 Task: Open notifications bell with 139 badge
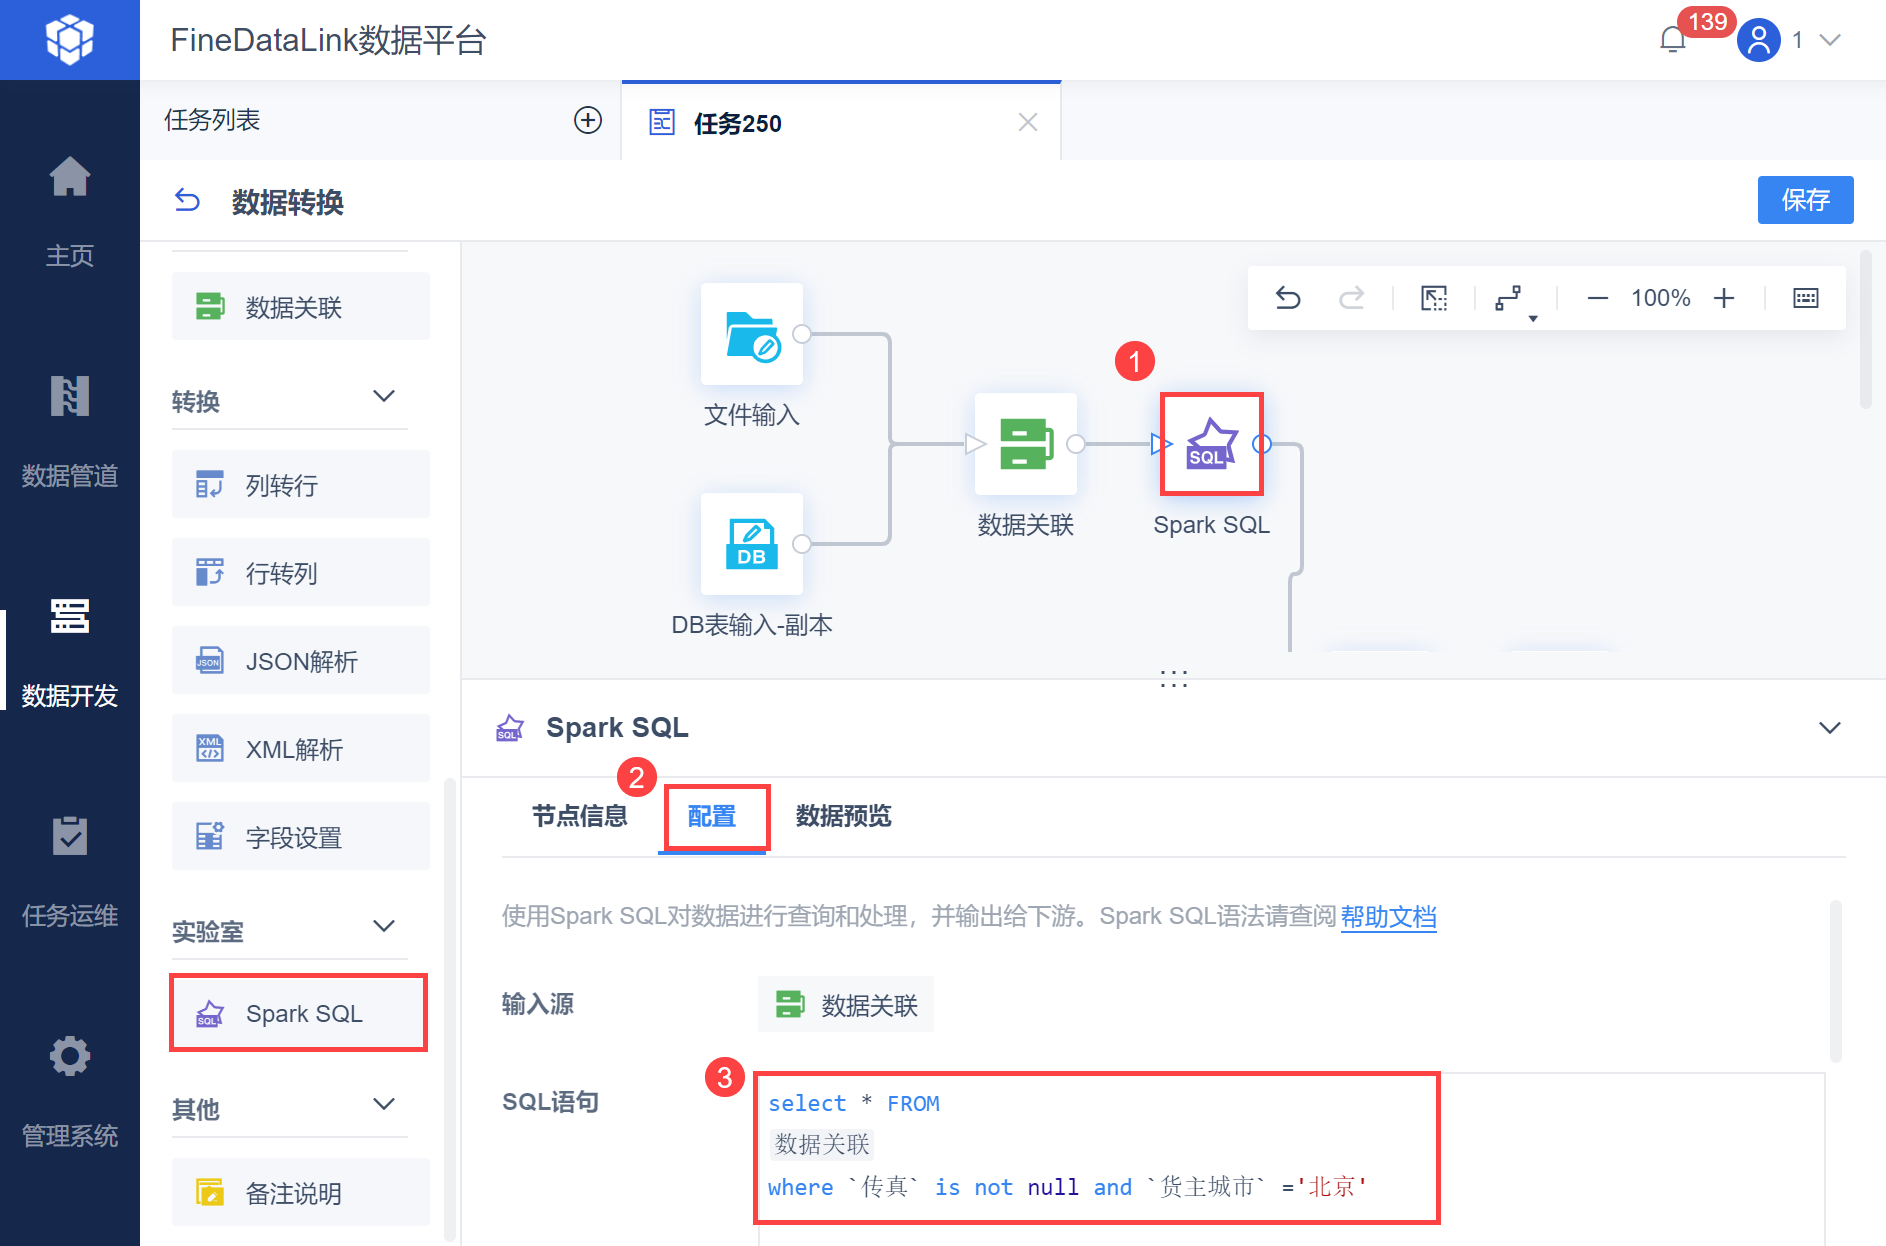point(1673,40)
